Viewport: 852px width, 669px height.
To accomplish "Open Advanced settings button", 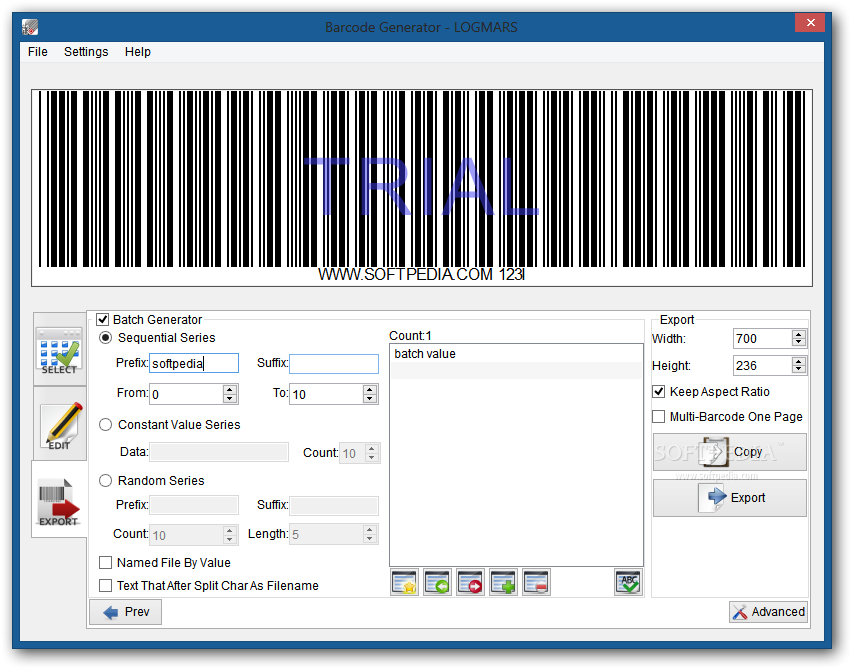I will tap(768, 612).
